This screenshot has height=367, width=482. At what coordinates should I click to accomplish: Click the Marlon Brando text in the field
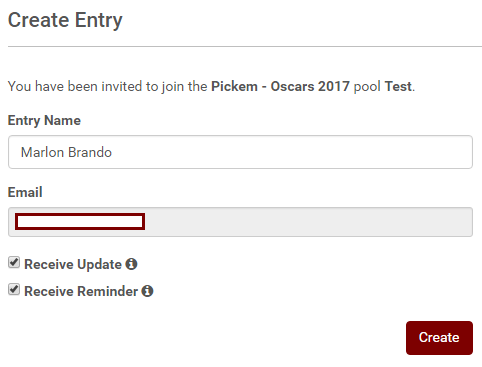[66, 152]
